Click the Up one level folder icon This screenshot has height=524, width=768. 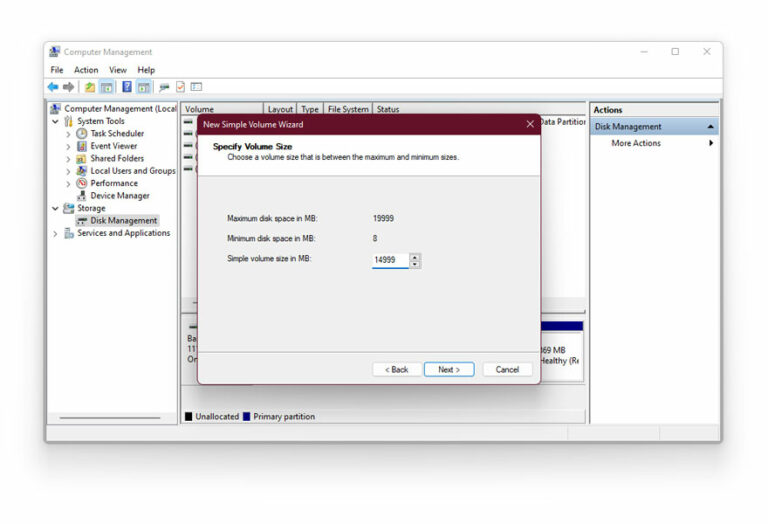tap(90, 87)
